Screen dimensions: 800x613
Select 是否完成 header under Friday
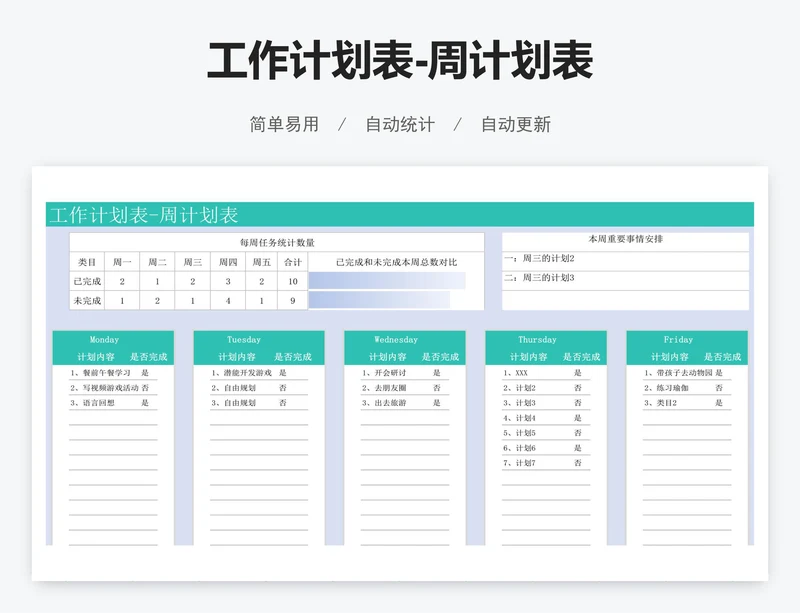pyautogui.click(x=722, y=357)
